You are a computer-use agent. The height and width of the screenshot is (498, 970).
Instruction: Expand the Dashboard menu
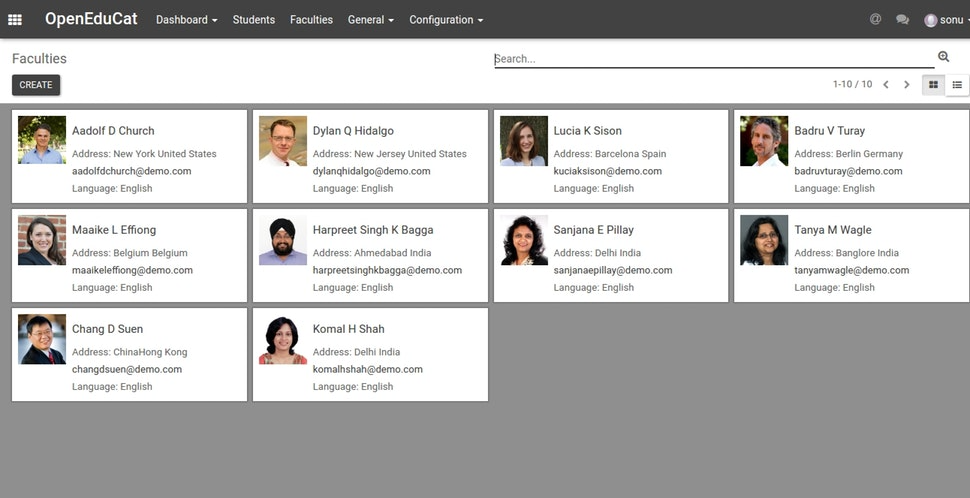point(187,20)
